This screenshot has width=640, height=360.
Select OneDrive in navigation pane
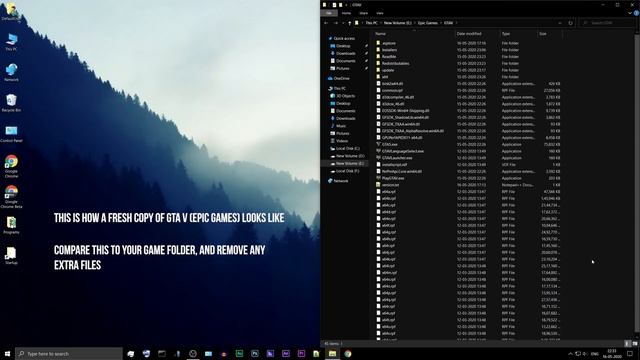click(341, 78)
